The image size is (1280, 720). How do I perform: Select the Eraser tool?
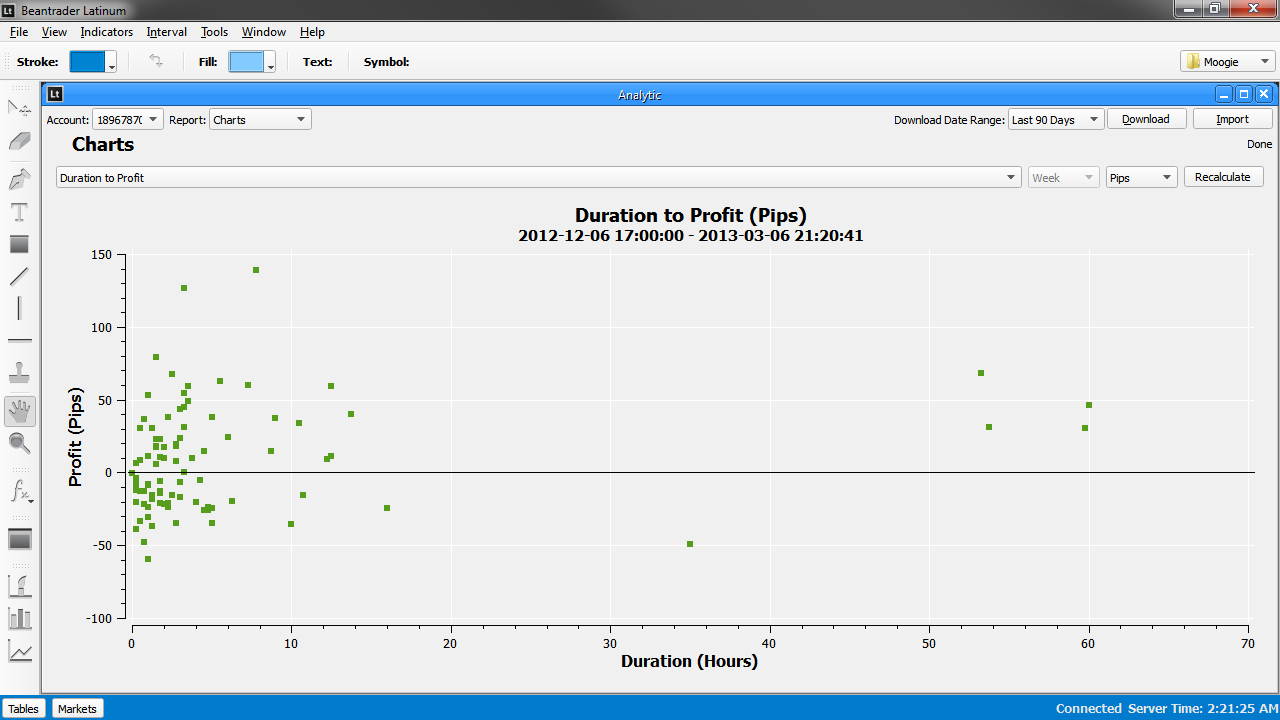(x=20, y=142)
